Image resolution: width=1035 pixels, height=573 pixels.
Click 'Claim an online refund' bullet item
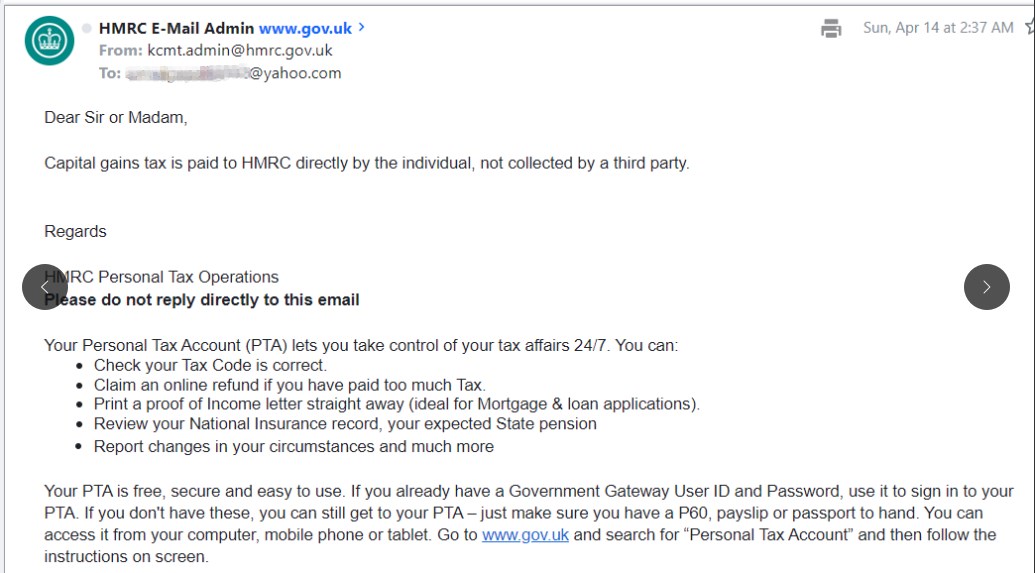click(x=289, y=385)
